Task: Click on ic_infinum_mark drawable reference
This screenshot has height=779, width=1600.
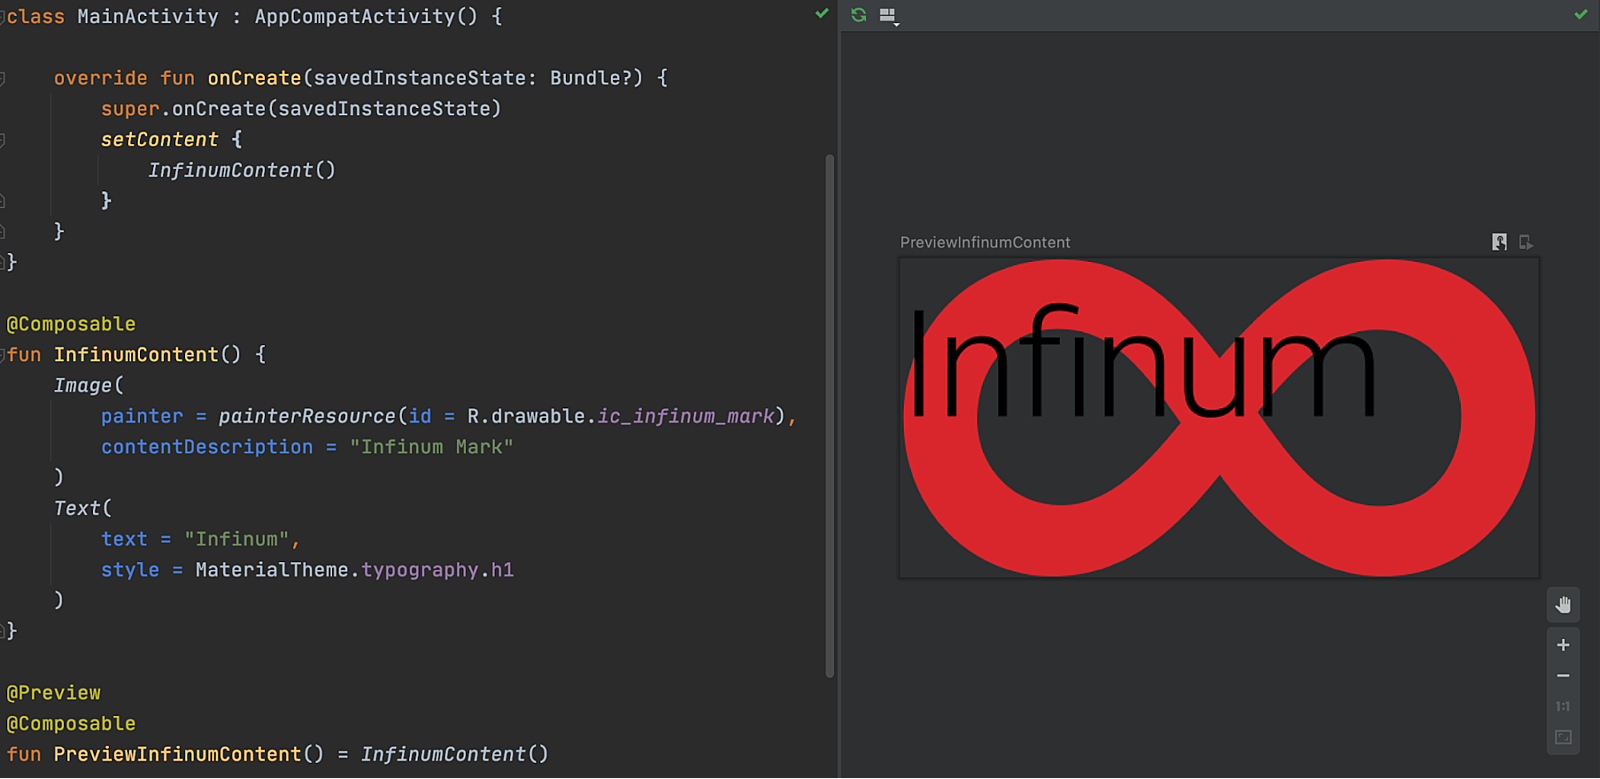Action: point(686,416)
